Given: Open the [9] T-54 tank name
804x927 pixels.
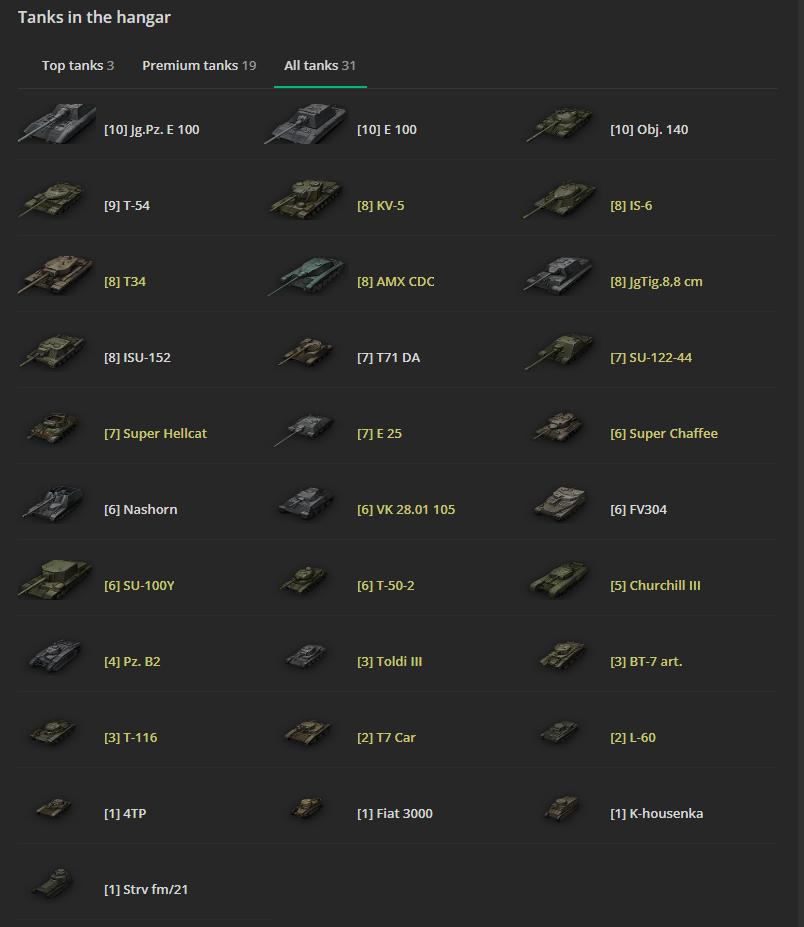Looking at the screenshot, I should [x=127, y=206].
